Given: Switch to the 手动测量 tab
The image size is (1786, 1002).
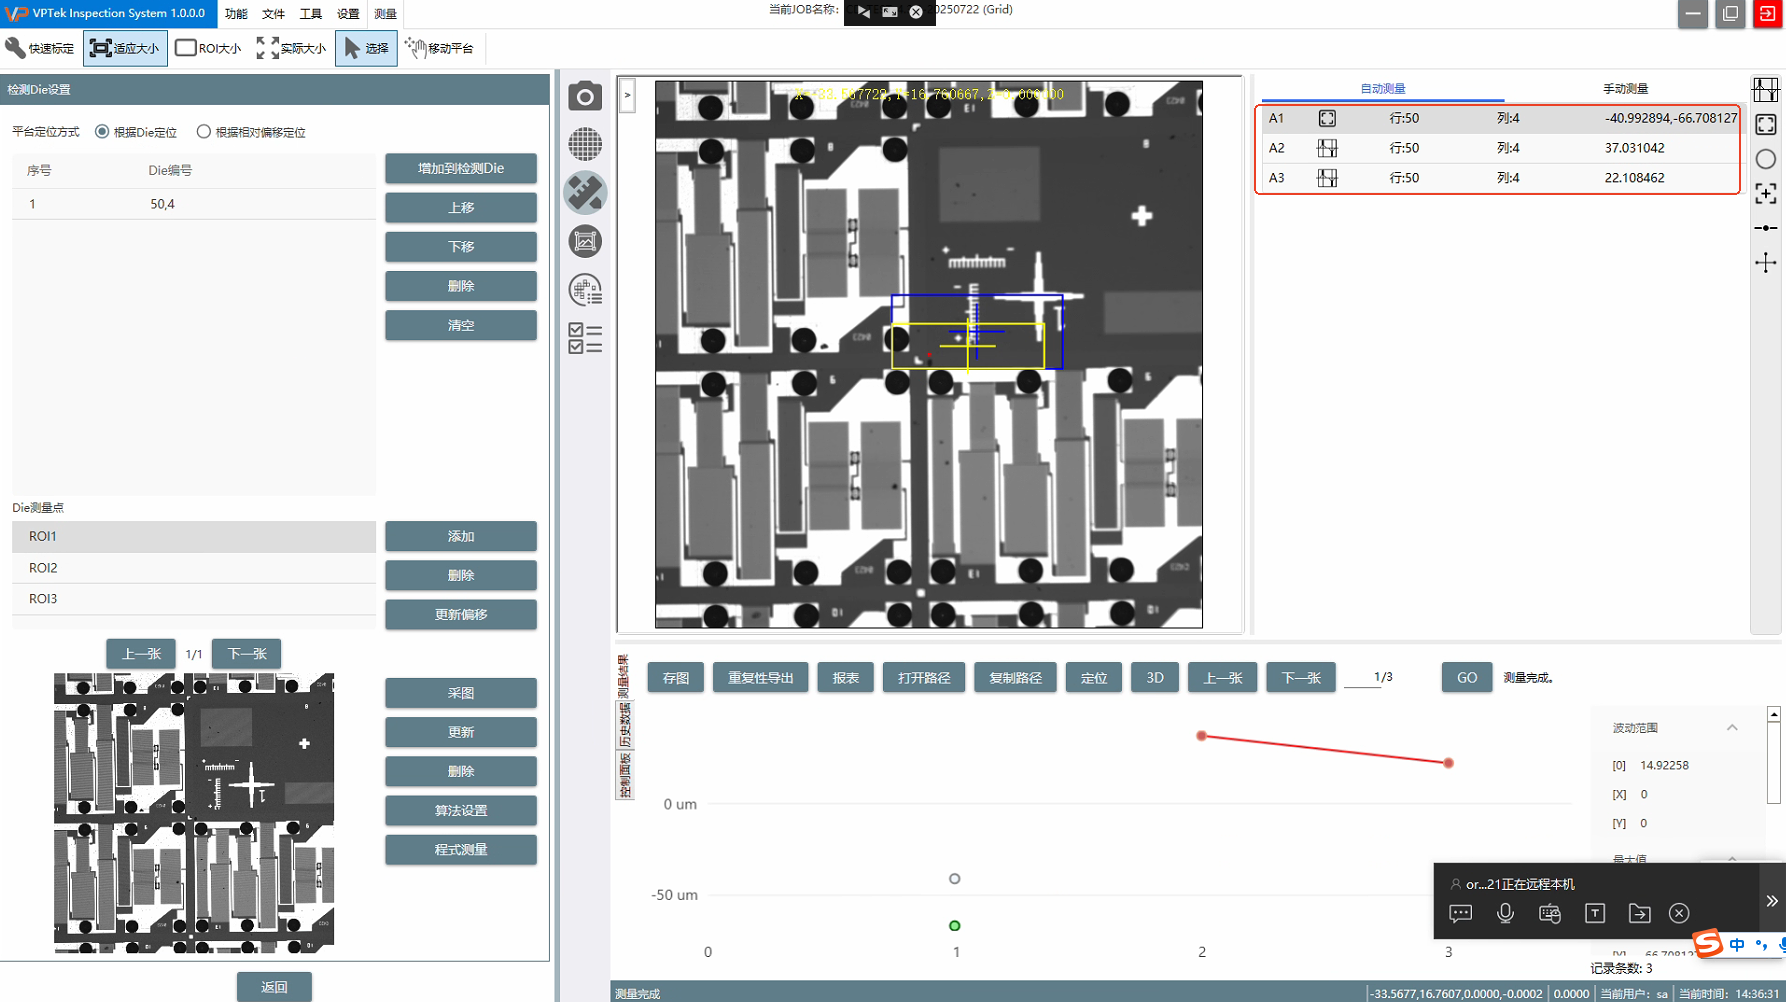Looking at the screenshot, I should click(1625, 89).
